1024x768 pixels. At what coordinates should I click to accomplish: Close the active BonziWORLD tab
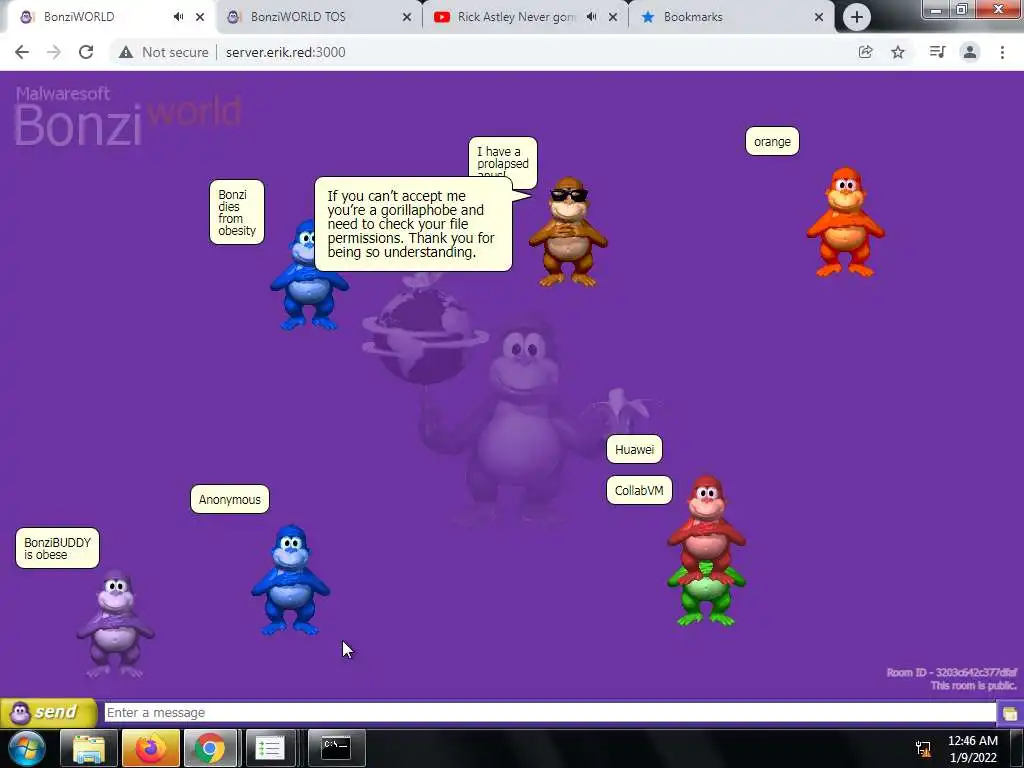pyautogui.click(x=200, y=17)
